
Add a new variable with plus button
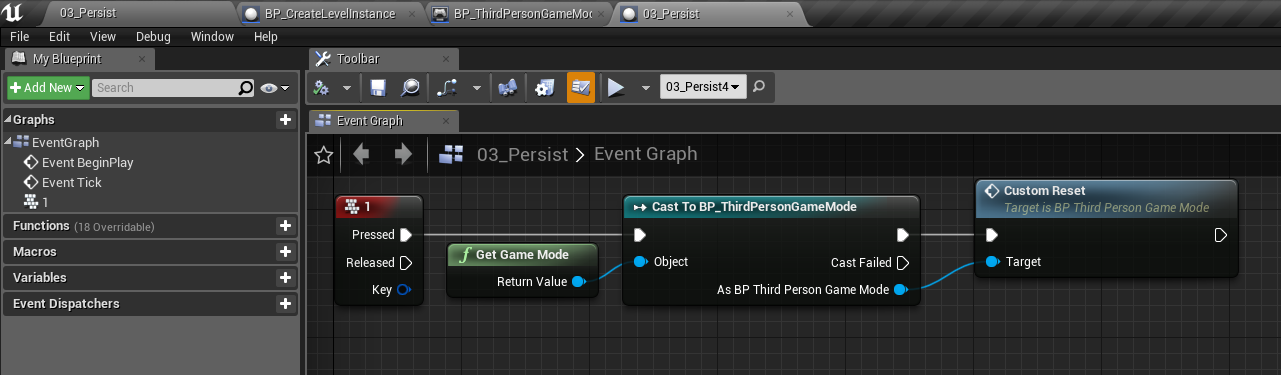[x=285, y=278]
